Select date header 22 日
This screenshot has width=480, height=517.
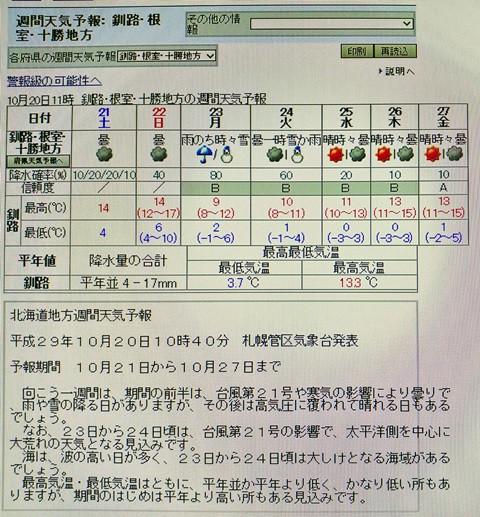tap(159, 118)
